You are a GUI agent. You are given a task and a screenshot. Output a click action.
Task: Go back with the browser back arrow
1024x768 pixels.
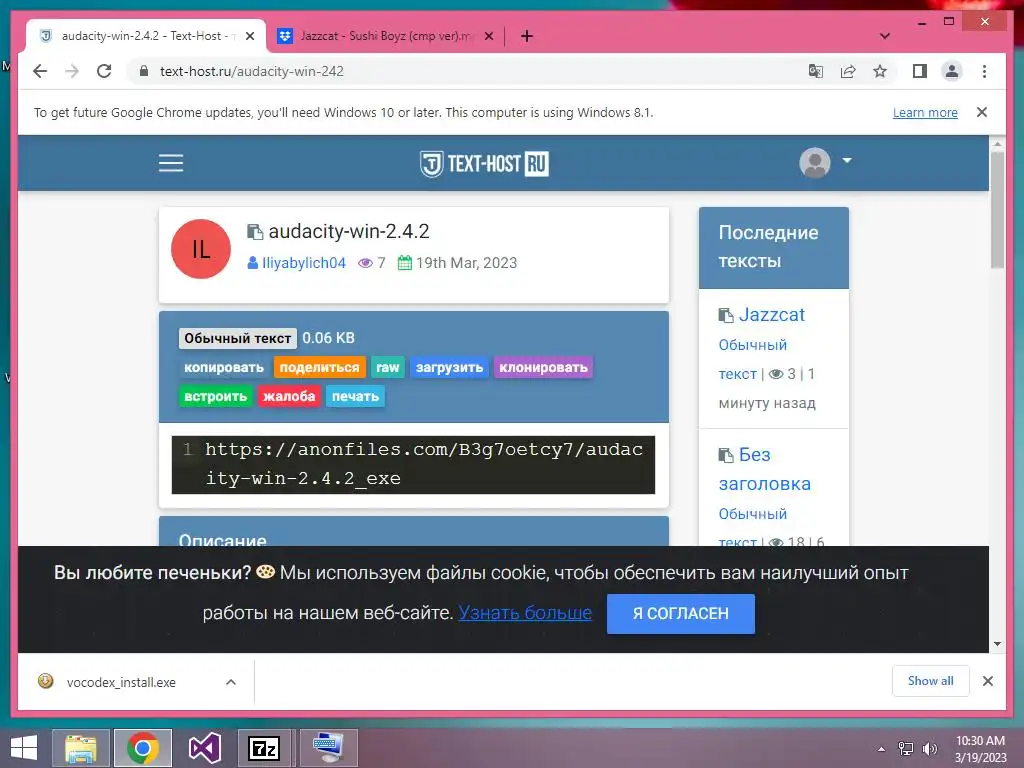click(40, 71)
